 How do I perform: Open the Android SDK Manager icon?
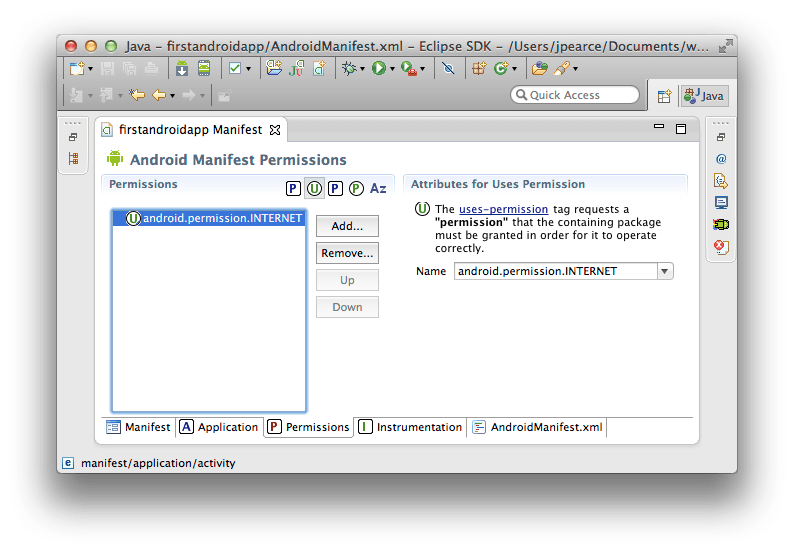tap(182, 68)
